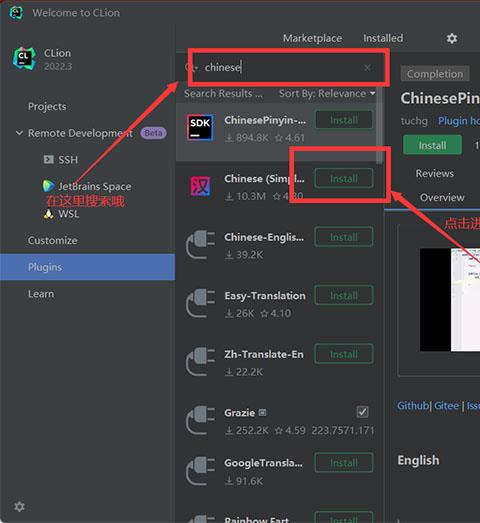Viewport: 480px width, 523px height.
Task: Uncheck the Grazie plugin checkbox
Action: coord(362,412)
